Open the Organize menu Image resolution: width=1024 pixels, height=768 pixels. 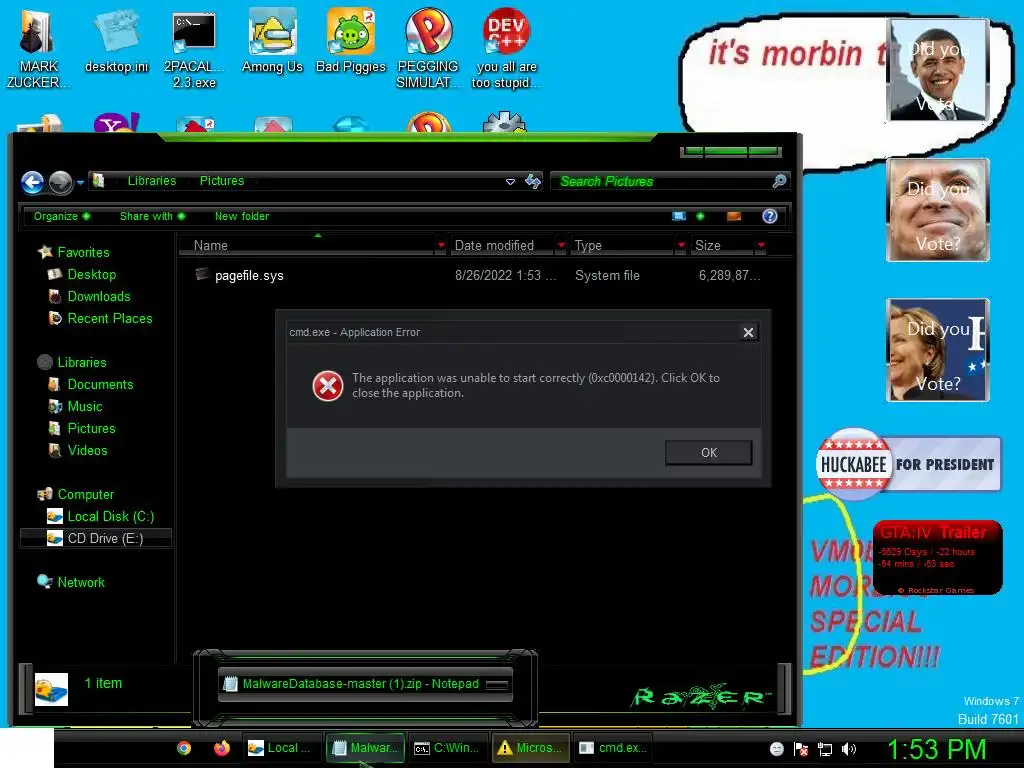61,216
